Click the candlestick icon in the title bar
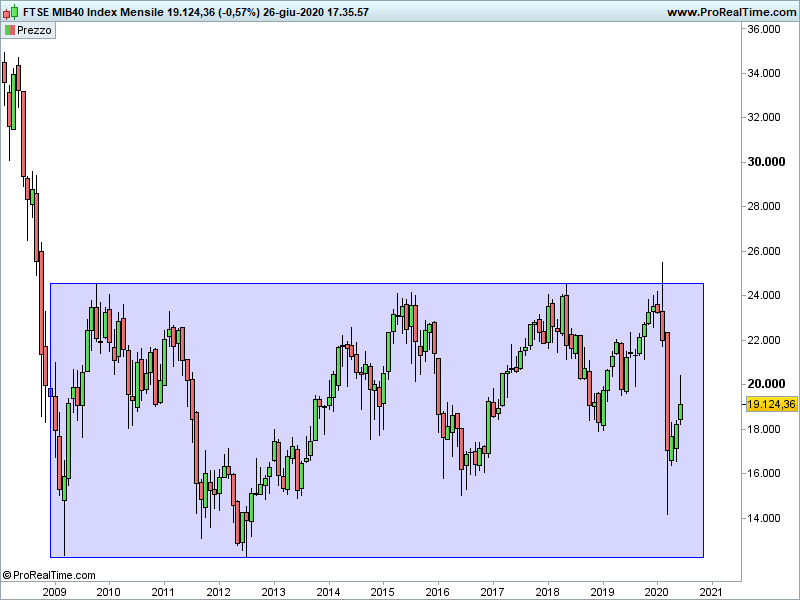The image size is (800, 600). tap(11, 12)
